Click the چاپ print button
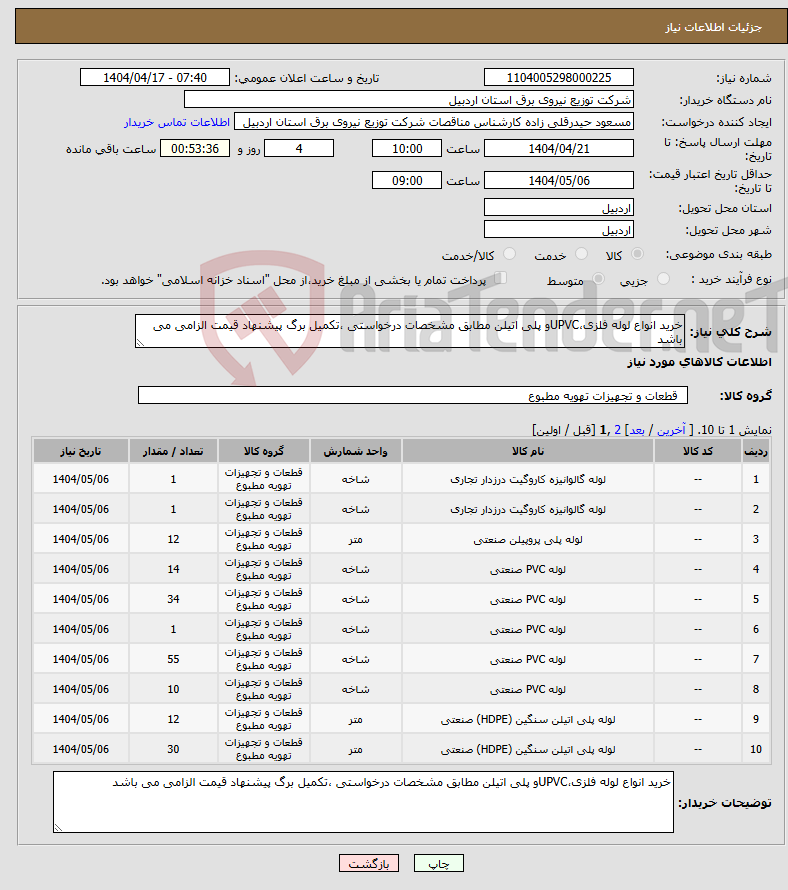Screen dimensions: 788x890 (439, 863)
